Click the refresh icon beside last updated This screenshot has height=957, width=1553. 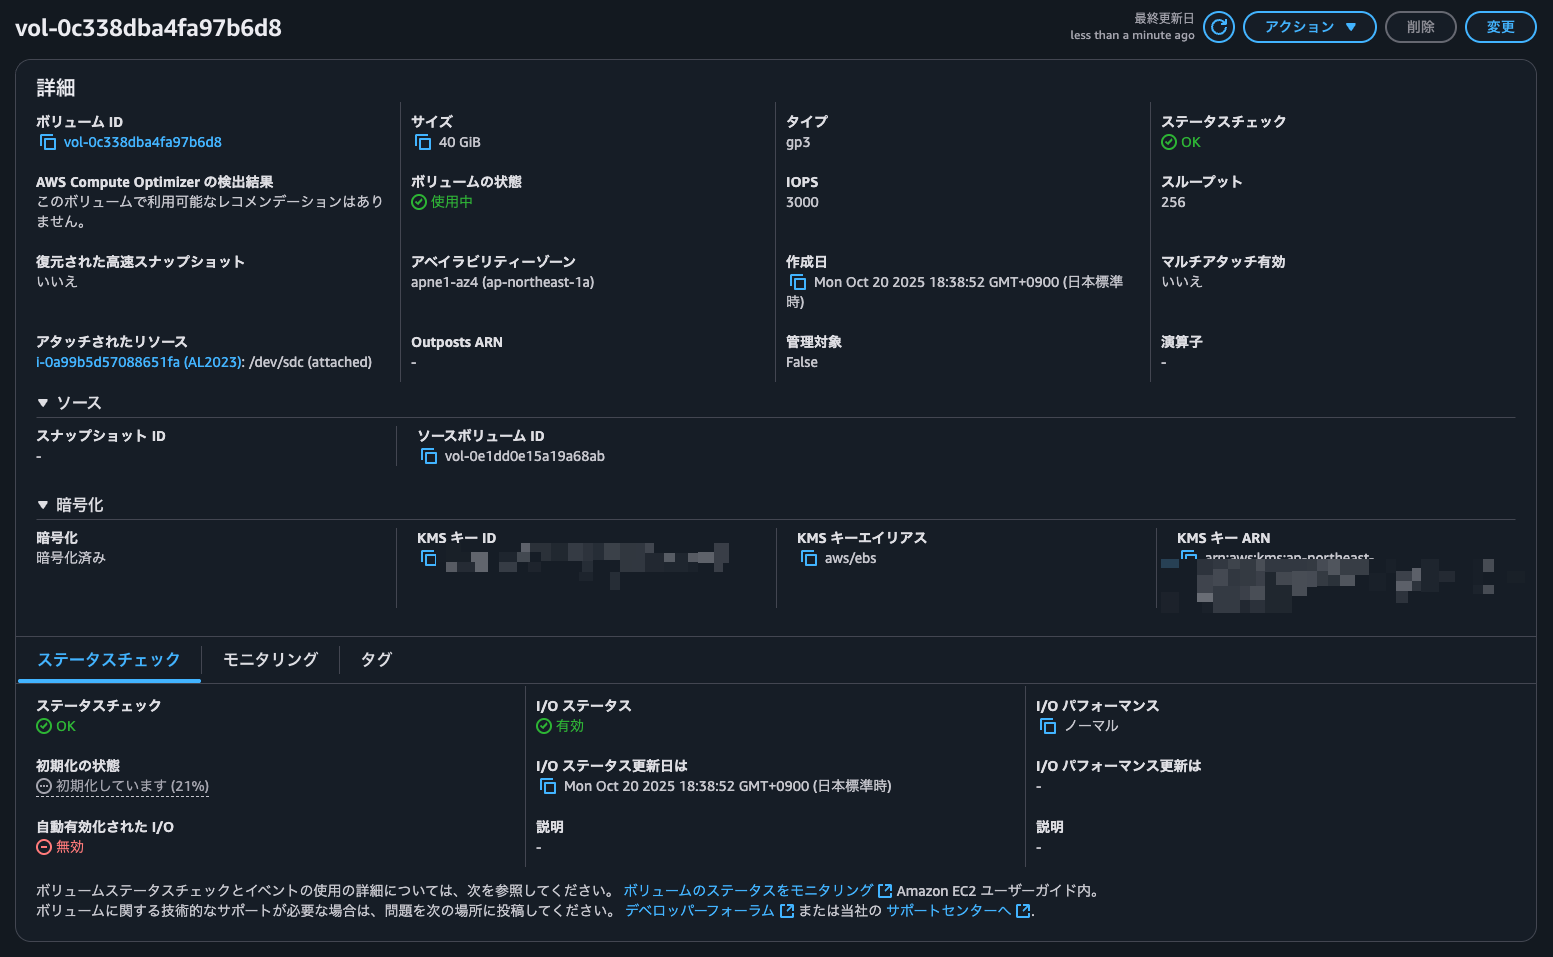(x=1219, y=27)
